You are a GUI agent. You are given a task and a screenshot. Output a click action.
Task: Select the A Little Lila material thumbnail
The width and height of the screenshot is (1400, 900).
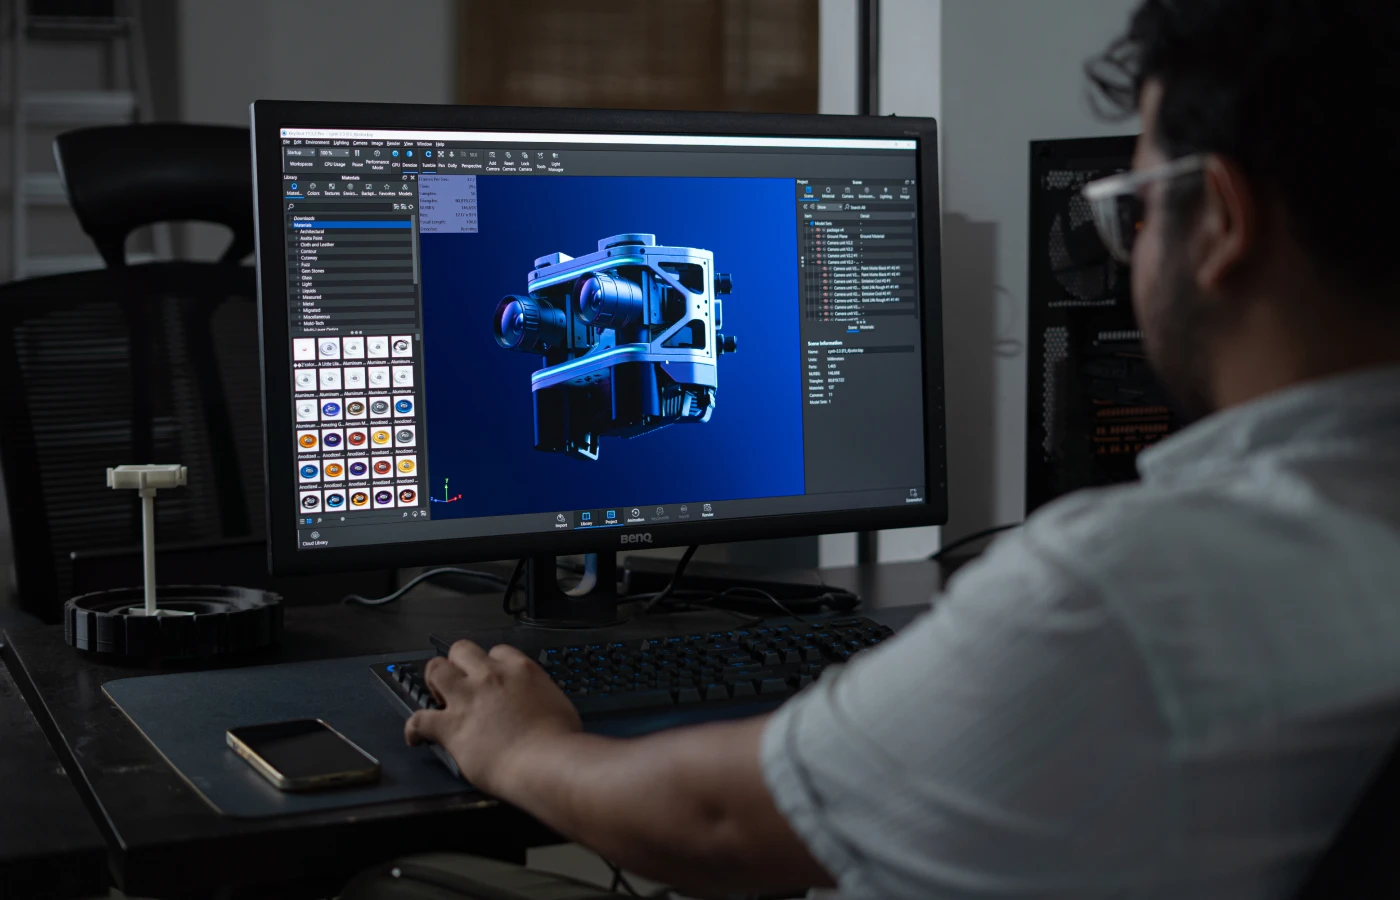point(328,348)
